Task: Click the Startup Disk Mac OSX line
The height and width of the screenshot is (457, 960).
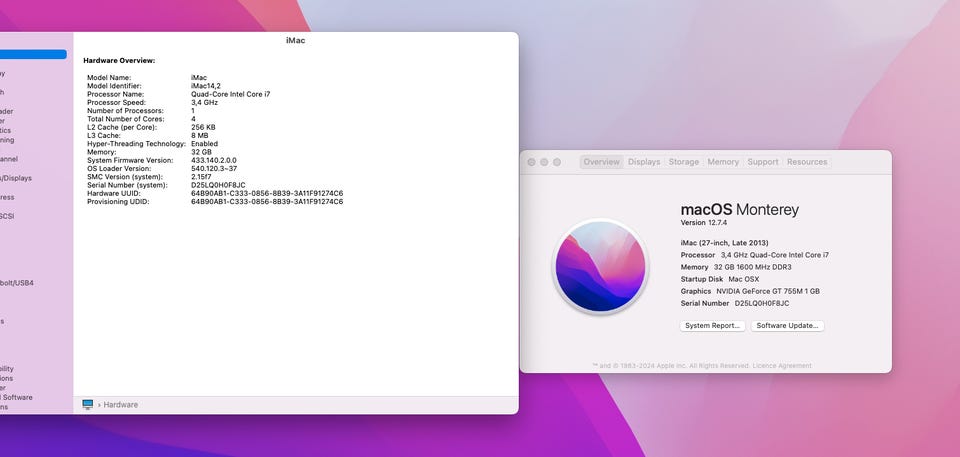Action: pyautogui.click(x=719, y=279)
